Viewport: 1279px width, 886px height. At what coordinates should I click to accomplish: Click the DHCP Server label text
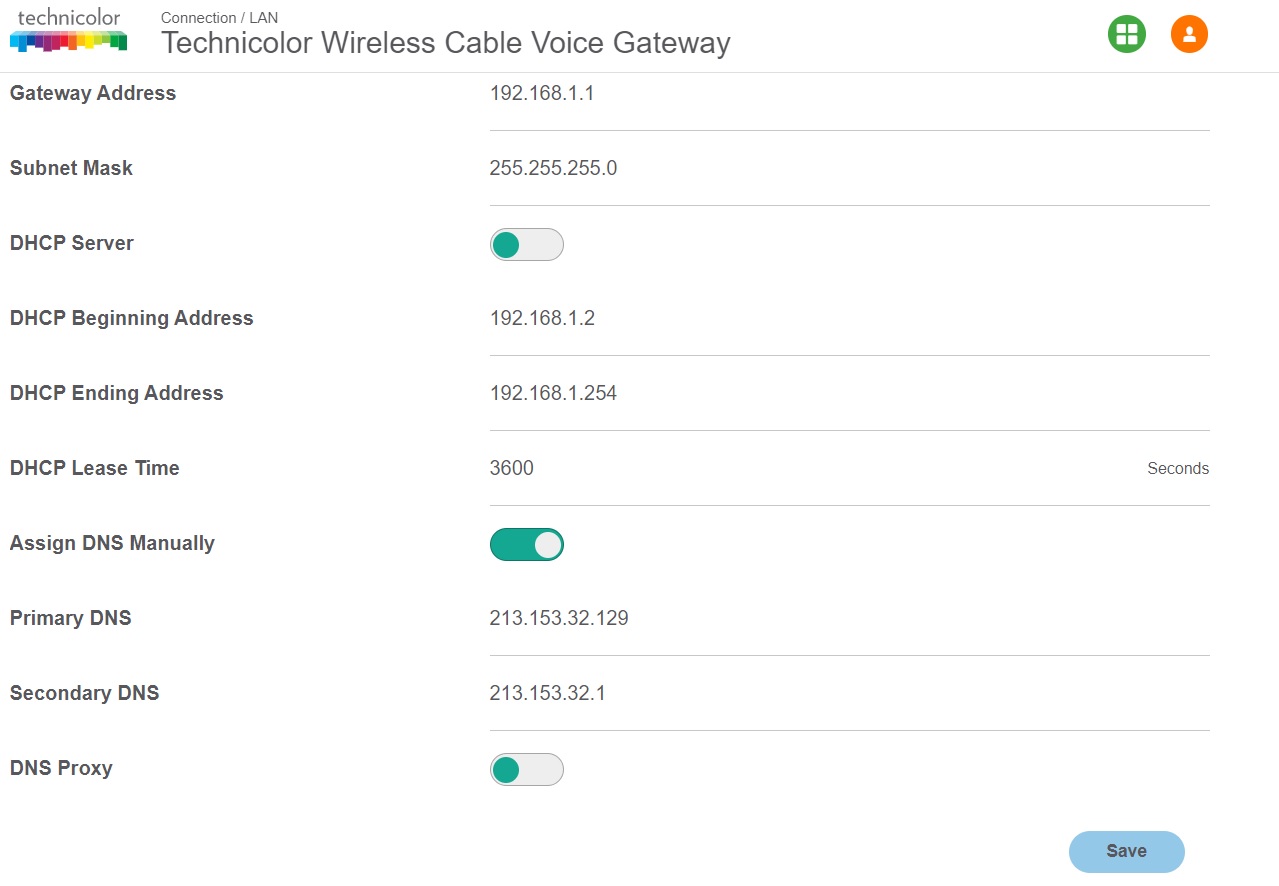[72, 243]
